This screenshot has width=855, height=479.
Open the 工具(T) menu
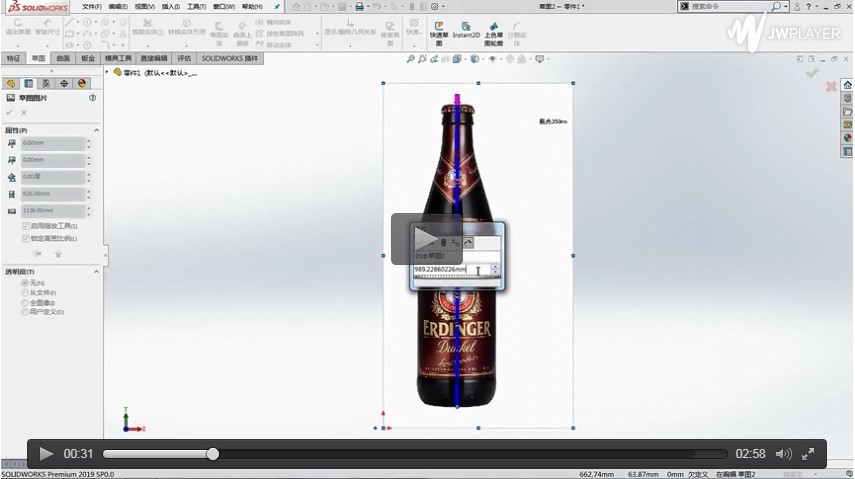[196, 6]
